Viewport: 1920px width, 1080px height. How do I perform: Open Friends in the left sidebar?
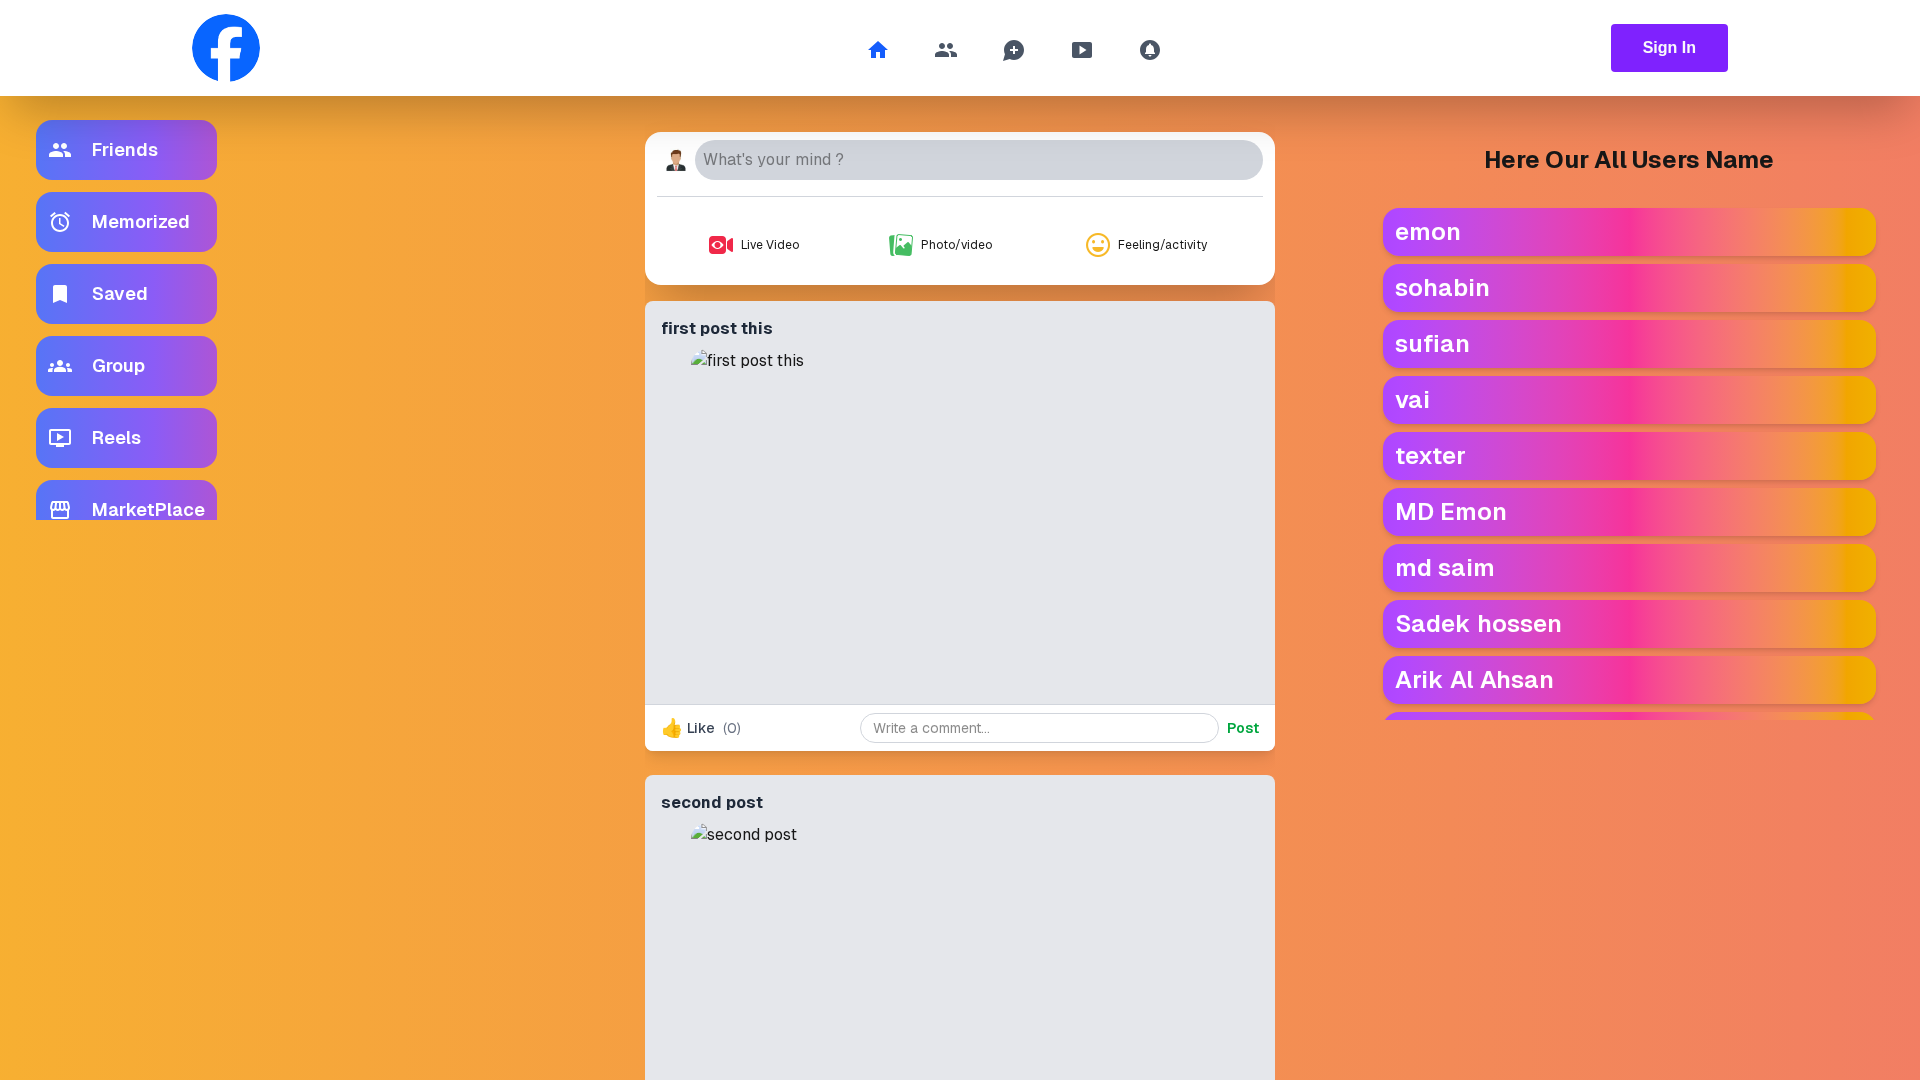pyautogui.click(x=126, y=150)
